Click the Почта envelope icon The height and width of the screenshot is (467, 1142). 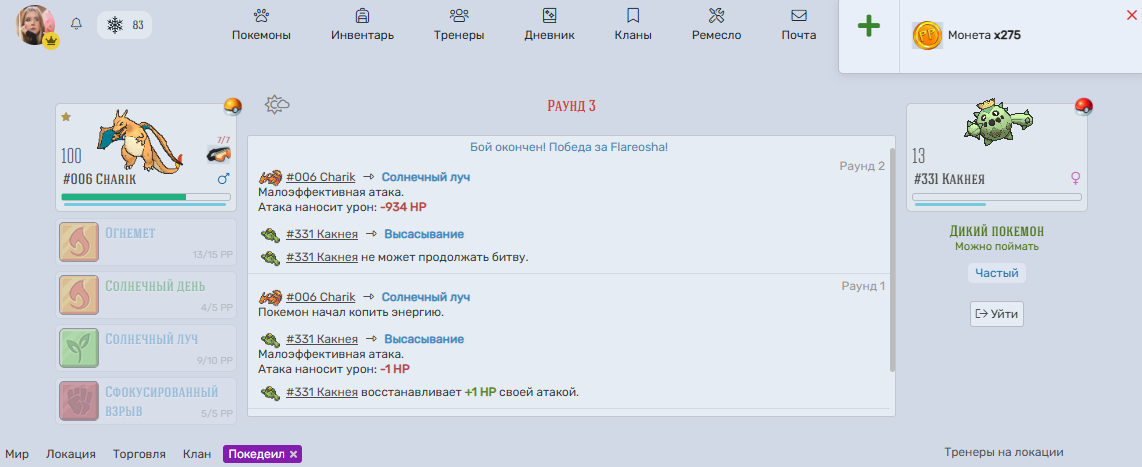[799, 15]
